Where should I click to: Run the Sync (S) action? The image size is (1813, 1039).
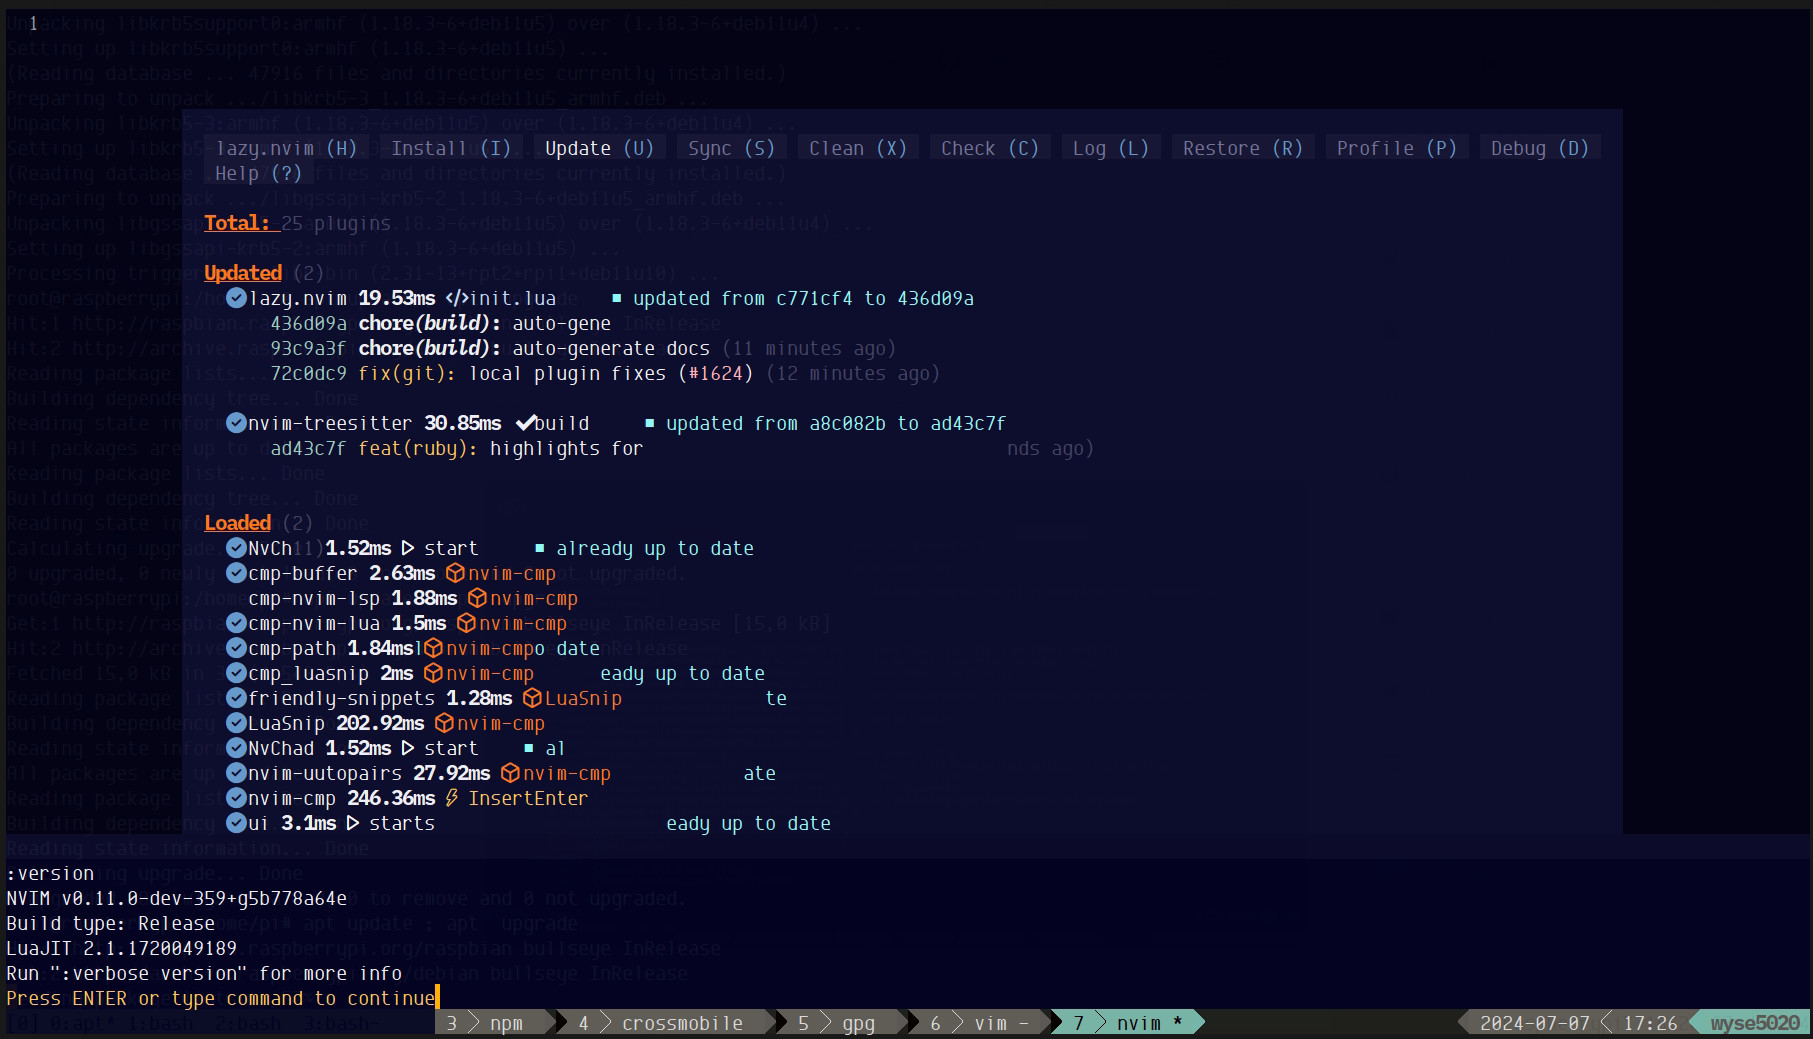pyautogui.click(x=731, y=148)
